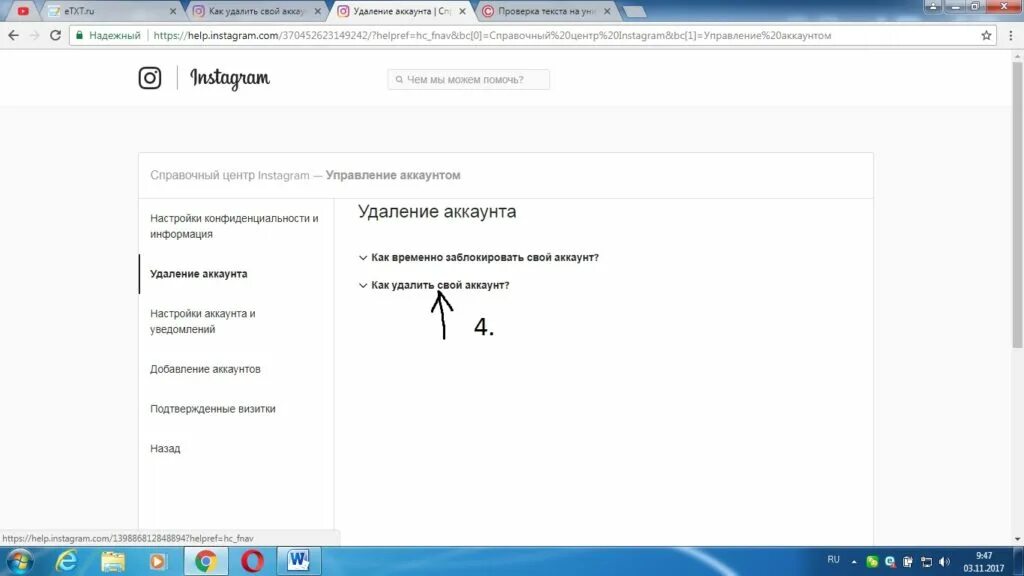Close the 'Как удалить свой аккаунт' tab
1024x576 pixels.
tap(317, 11)
